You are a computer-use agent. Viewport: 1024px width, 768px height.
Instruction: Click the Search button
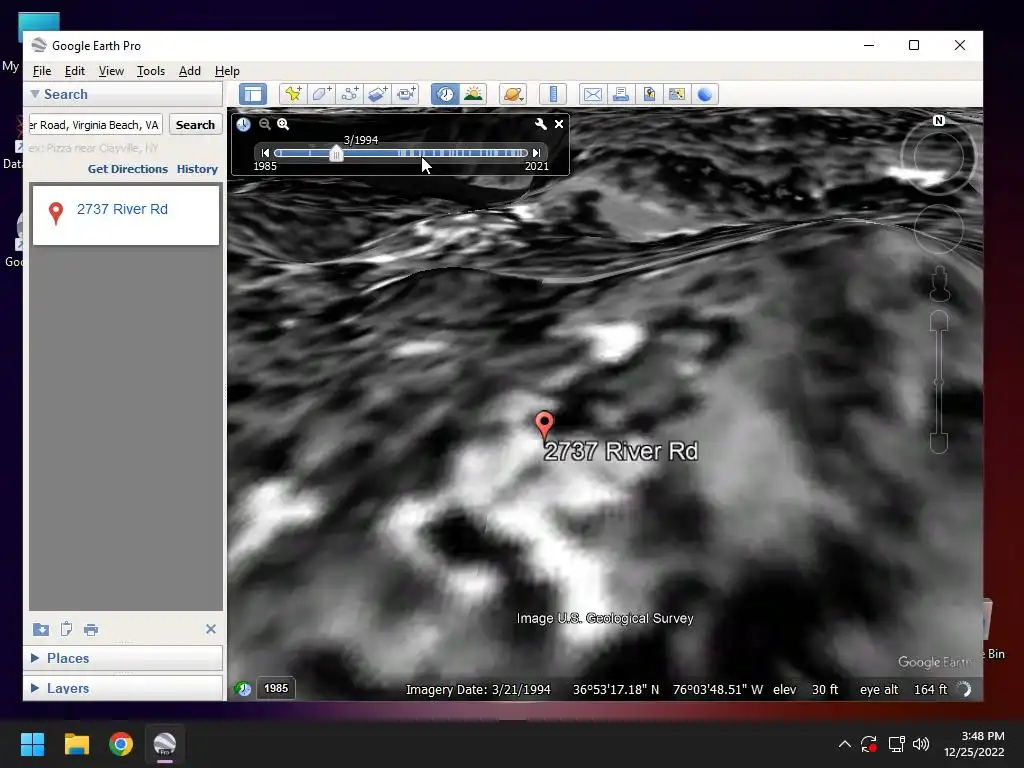[x=195, y=125]
